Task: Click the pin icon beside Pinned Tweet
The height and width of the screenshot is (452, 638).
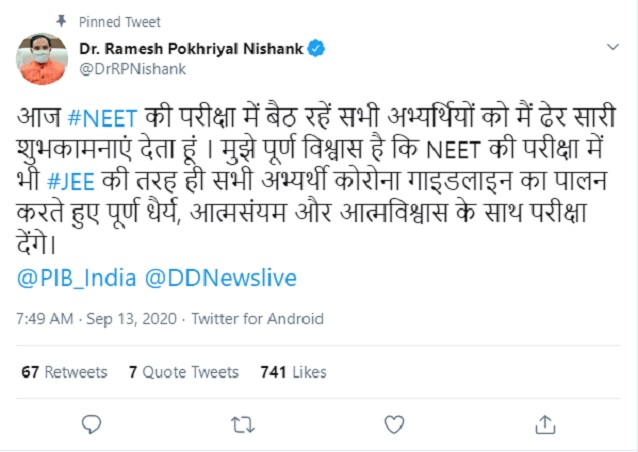Action: point(63,21)
